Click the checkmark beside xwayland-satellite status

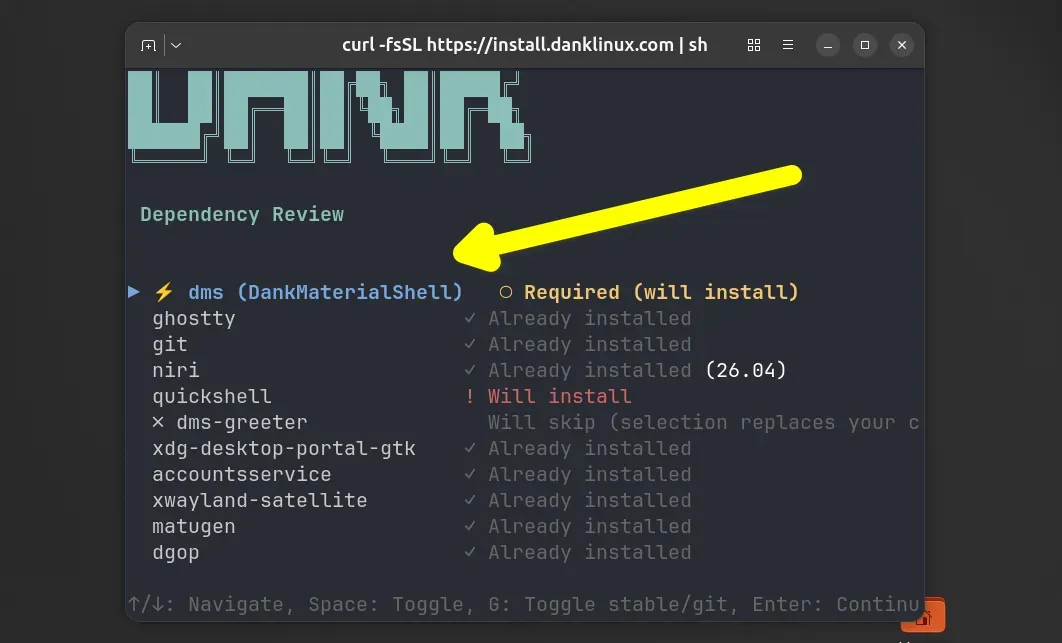(470, 500)
